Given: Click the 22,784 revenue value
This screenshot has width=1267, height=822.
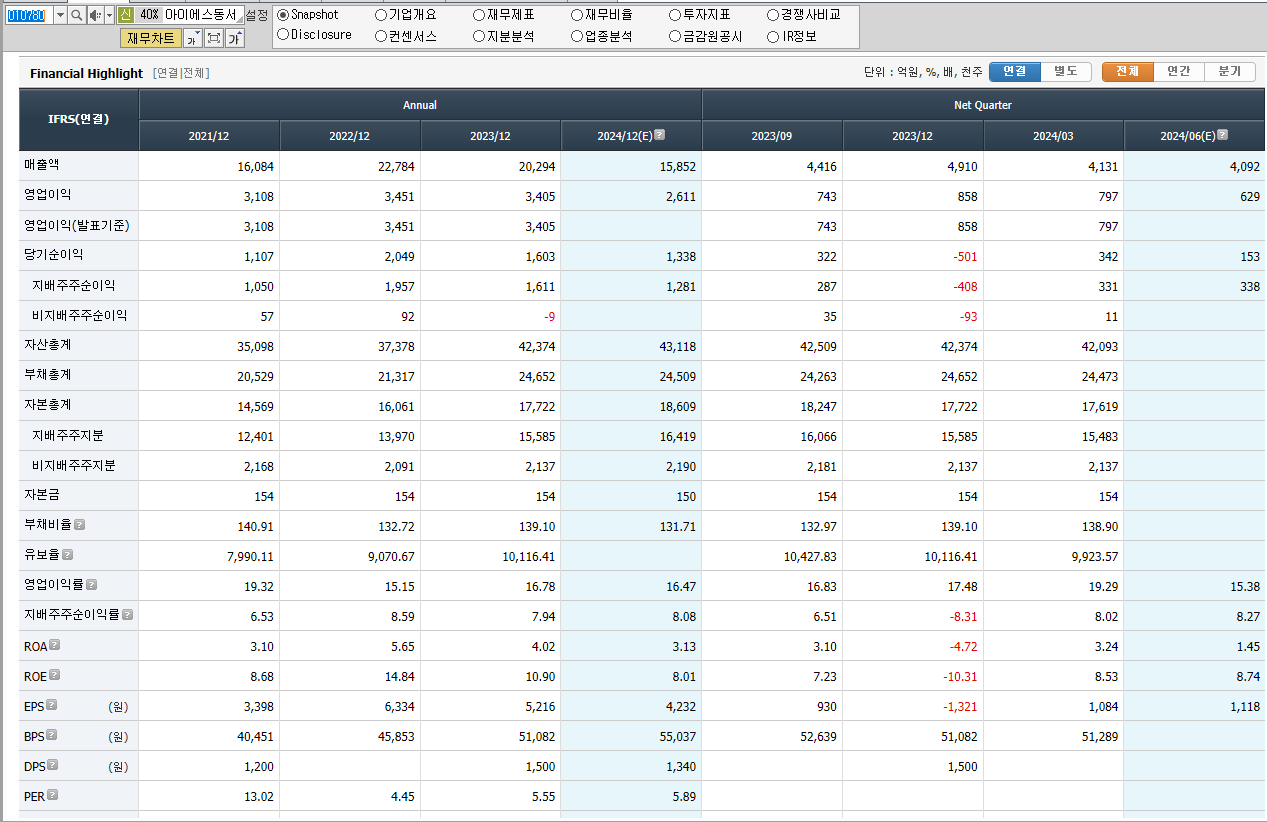Looking at the screenshot, I should click(x=396, y=167).
